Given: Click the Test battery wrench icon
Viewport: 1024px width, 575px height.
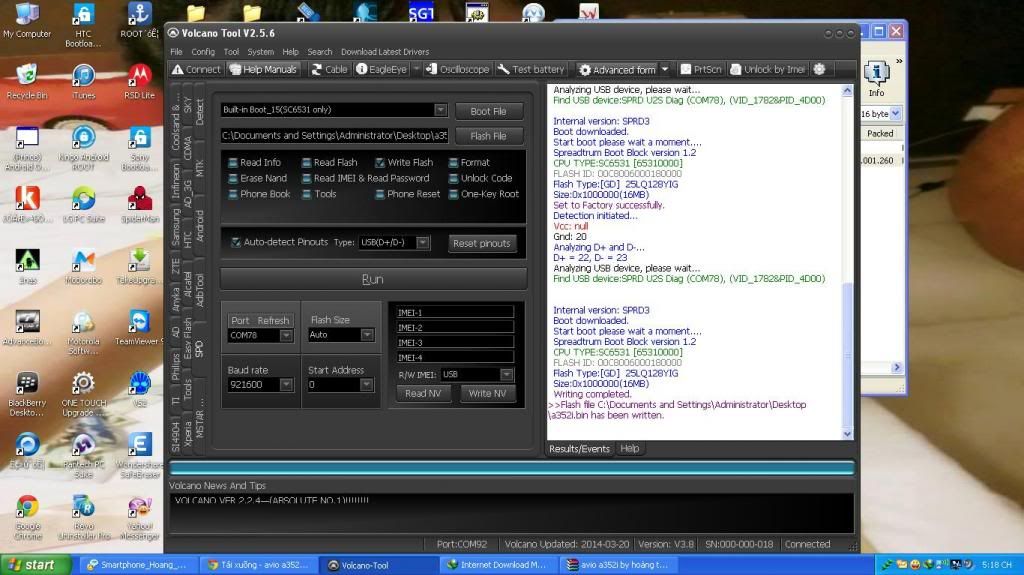Looking at the screenshot, I should pos(503,69).
